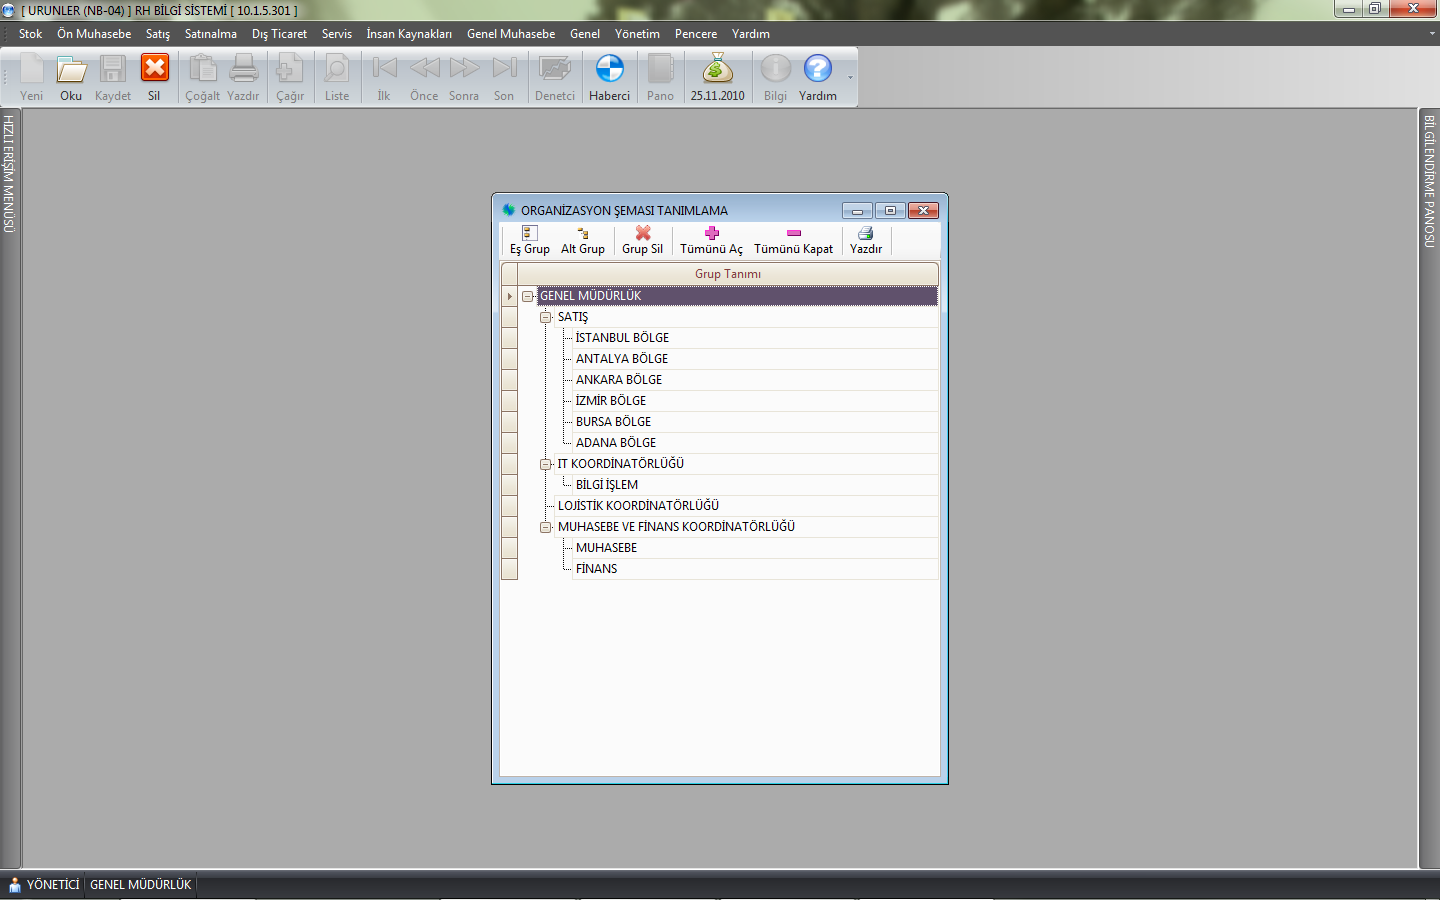Open the İnsan Kaynakları menu

[408, 34]
